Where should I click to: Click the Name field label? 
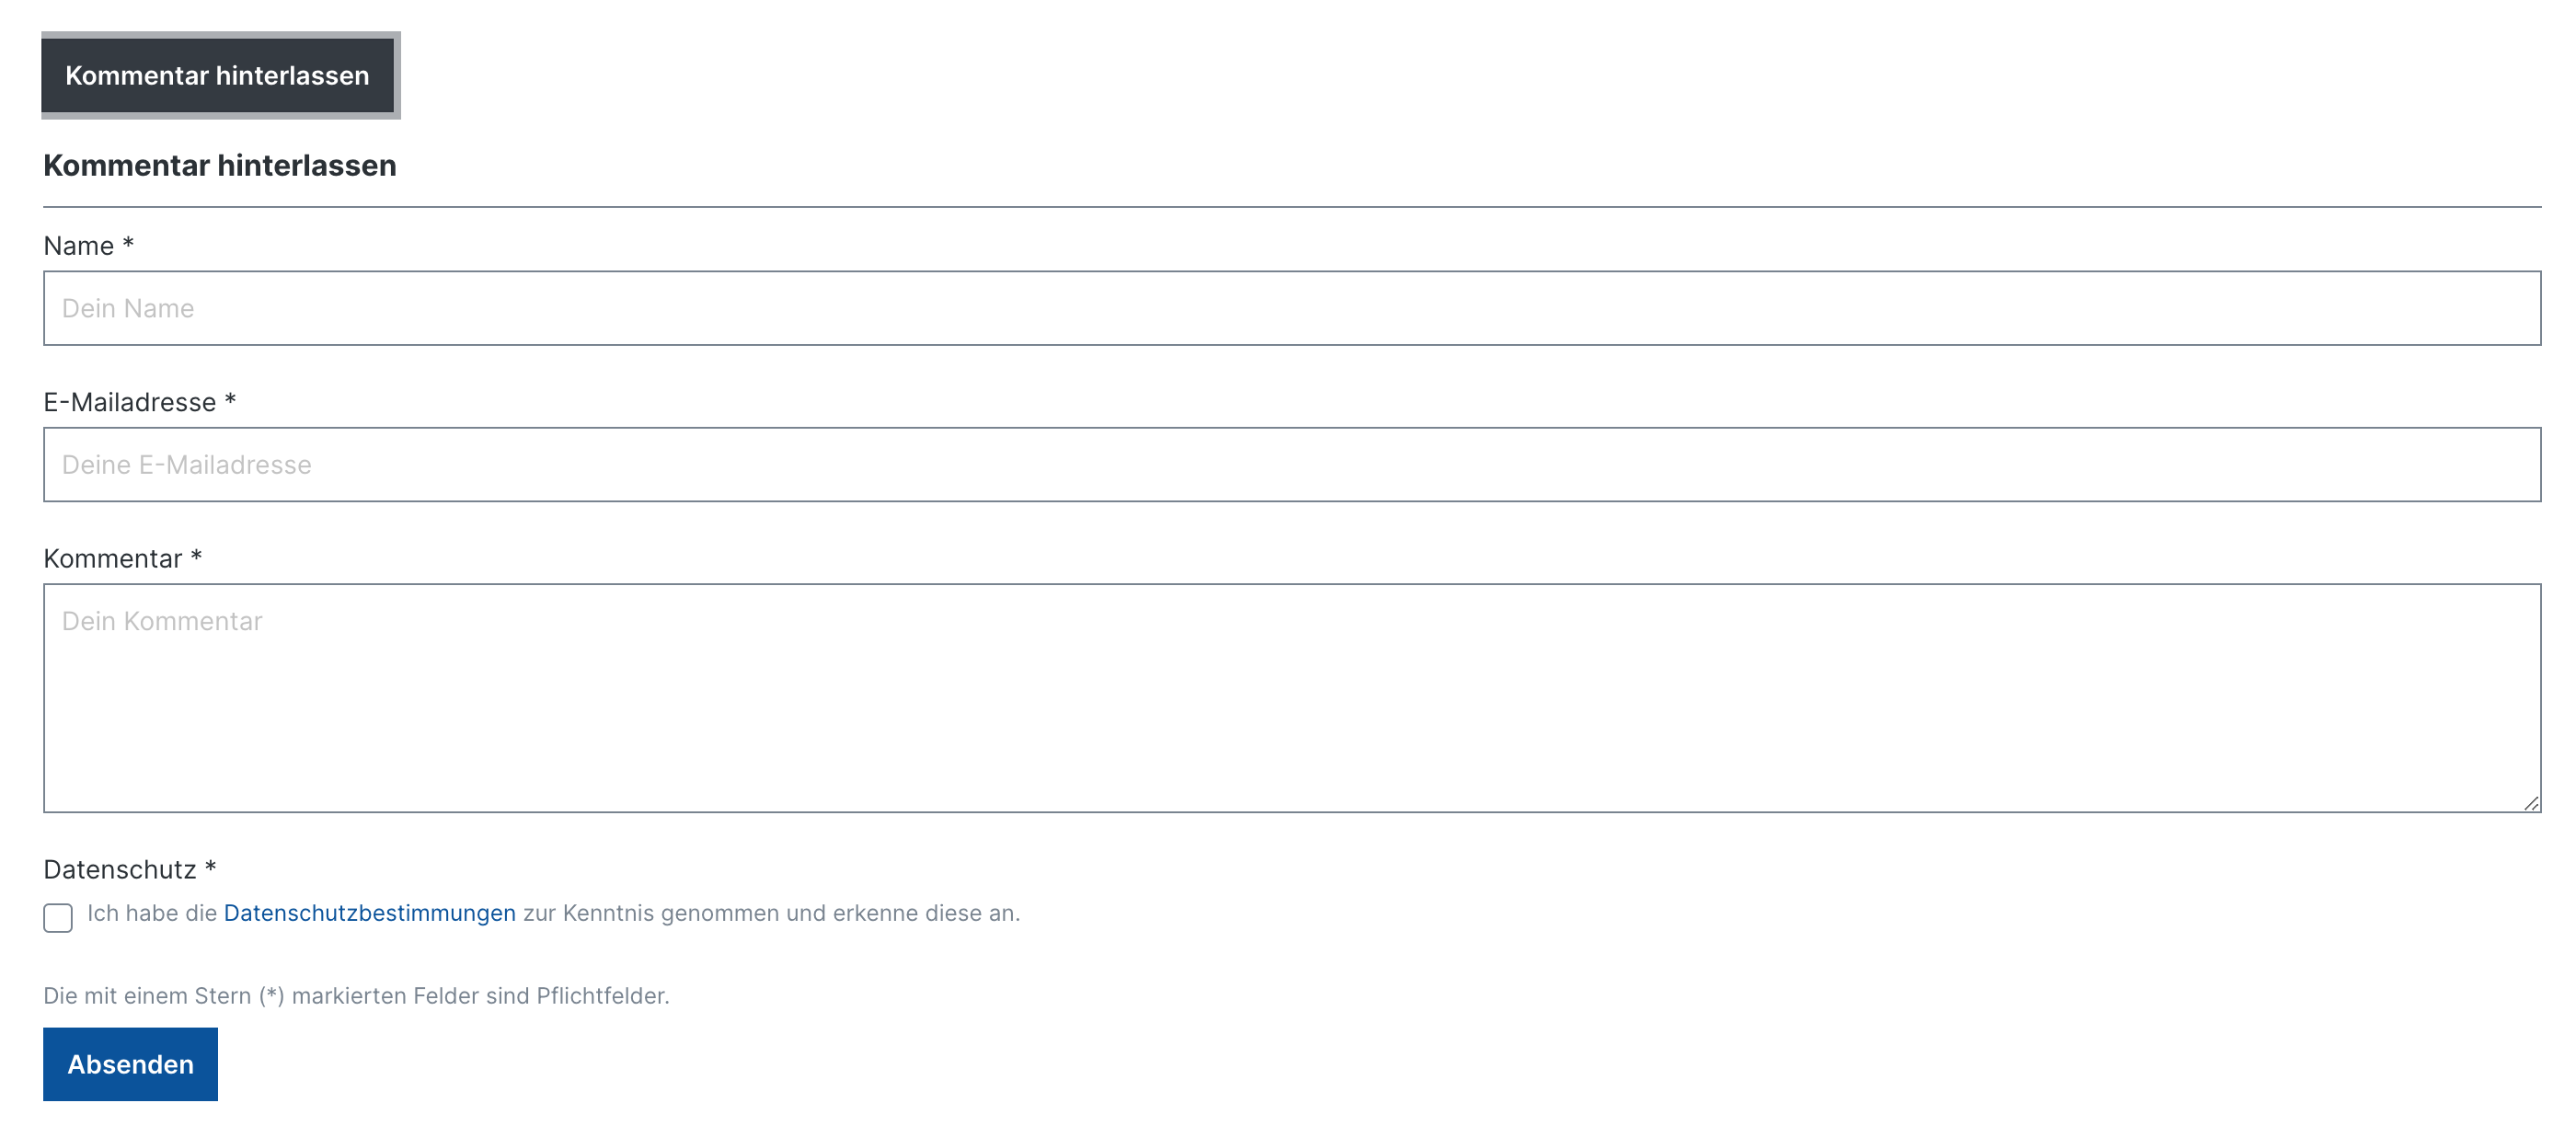pos(78,246)
